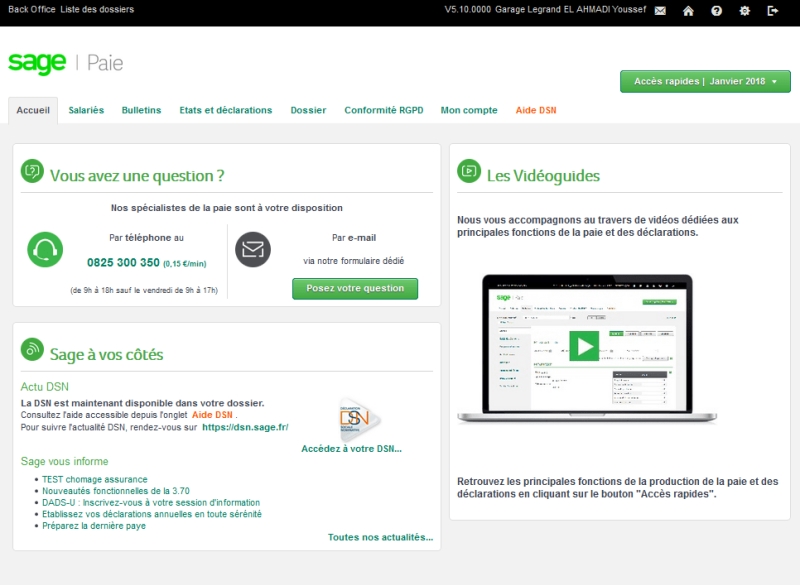This screenshot has height=585, width=800.
Task: Open the mail envelope icon in top bar
Action: point(660,10)
